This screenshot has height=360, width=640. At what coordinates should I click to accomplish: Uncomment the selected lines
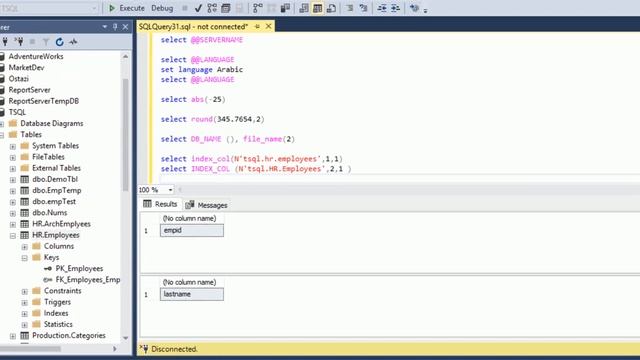(x=363, y=8)
